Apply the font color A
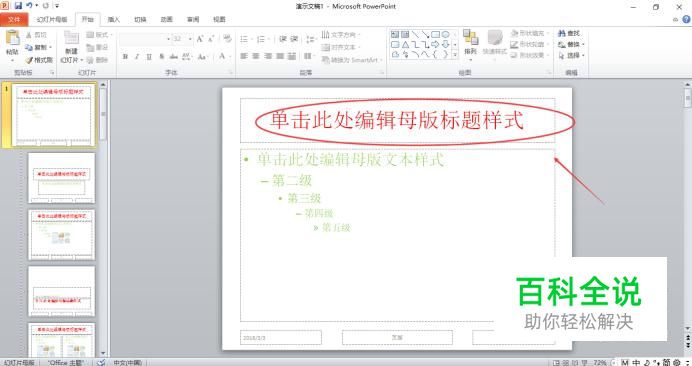Screen dimensions: 692x366 pyautogui.click(x=222, y=56)
